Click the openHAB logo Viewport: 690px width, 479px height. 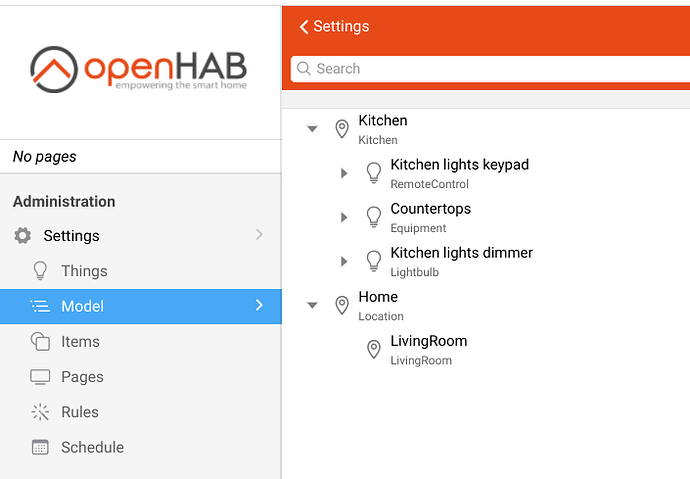tap(139, 68)
